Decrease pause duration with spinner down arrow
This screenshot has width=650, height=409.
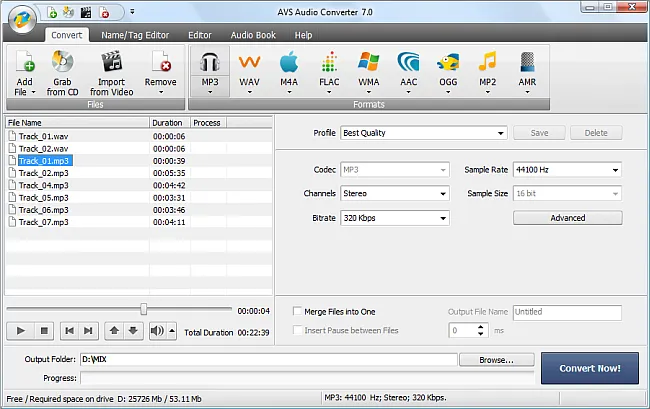tap(480, 334)
